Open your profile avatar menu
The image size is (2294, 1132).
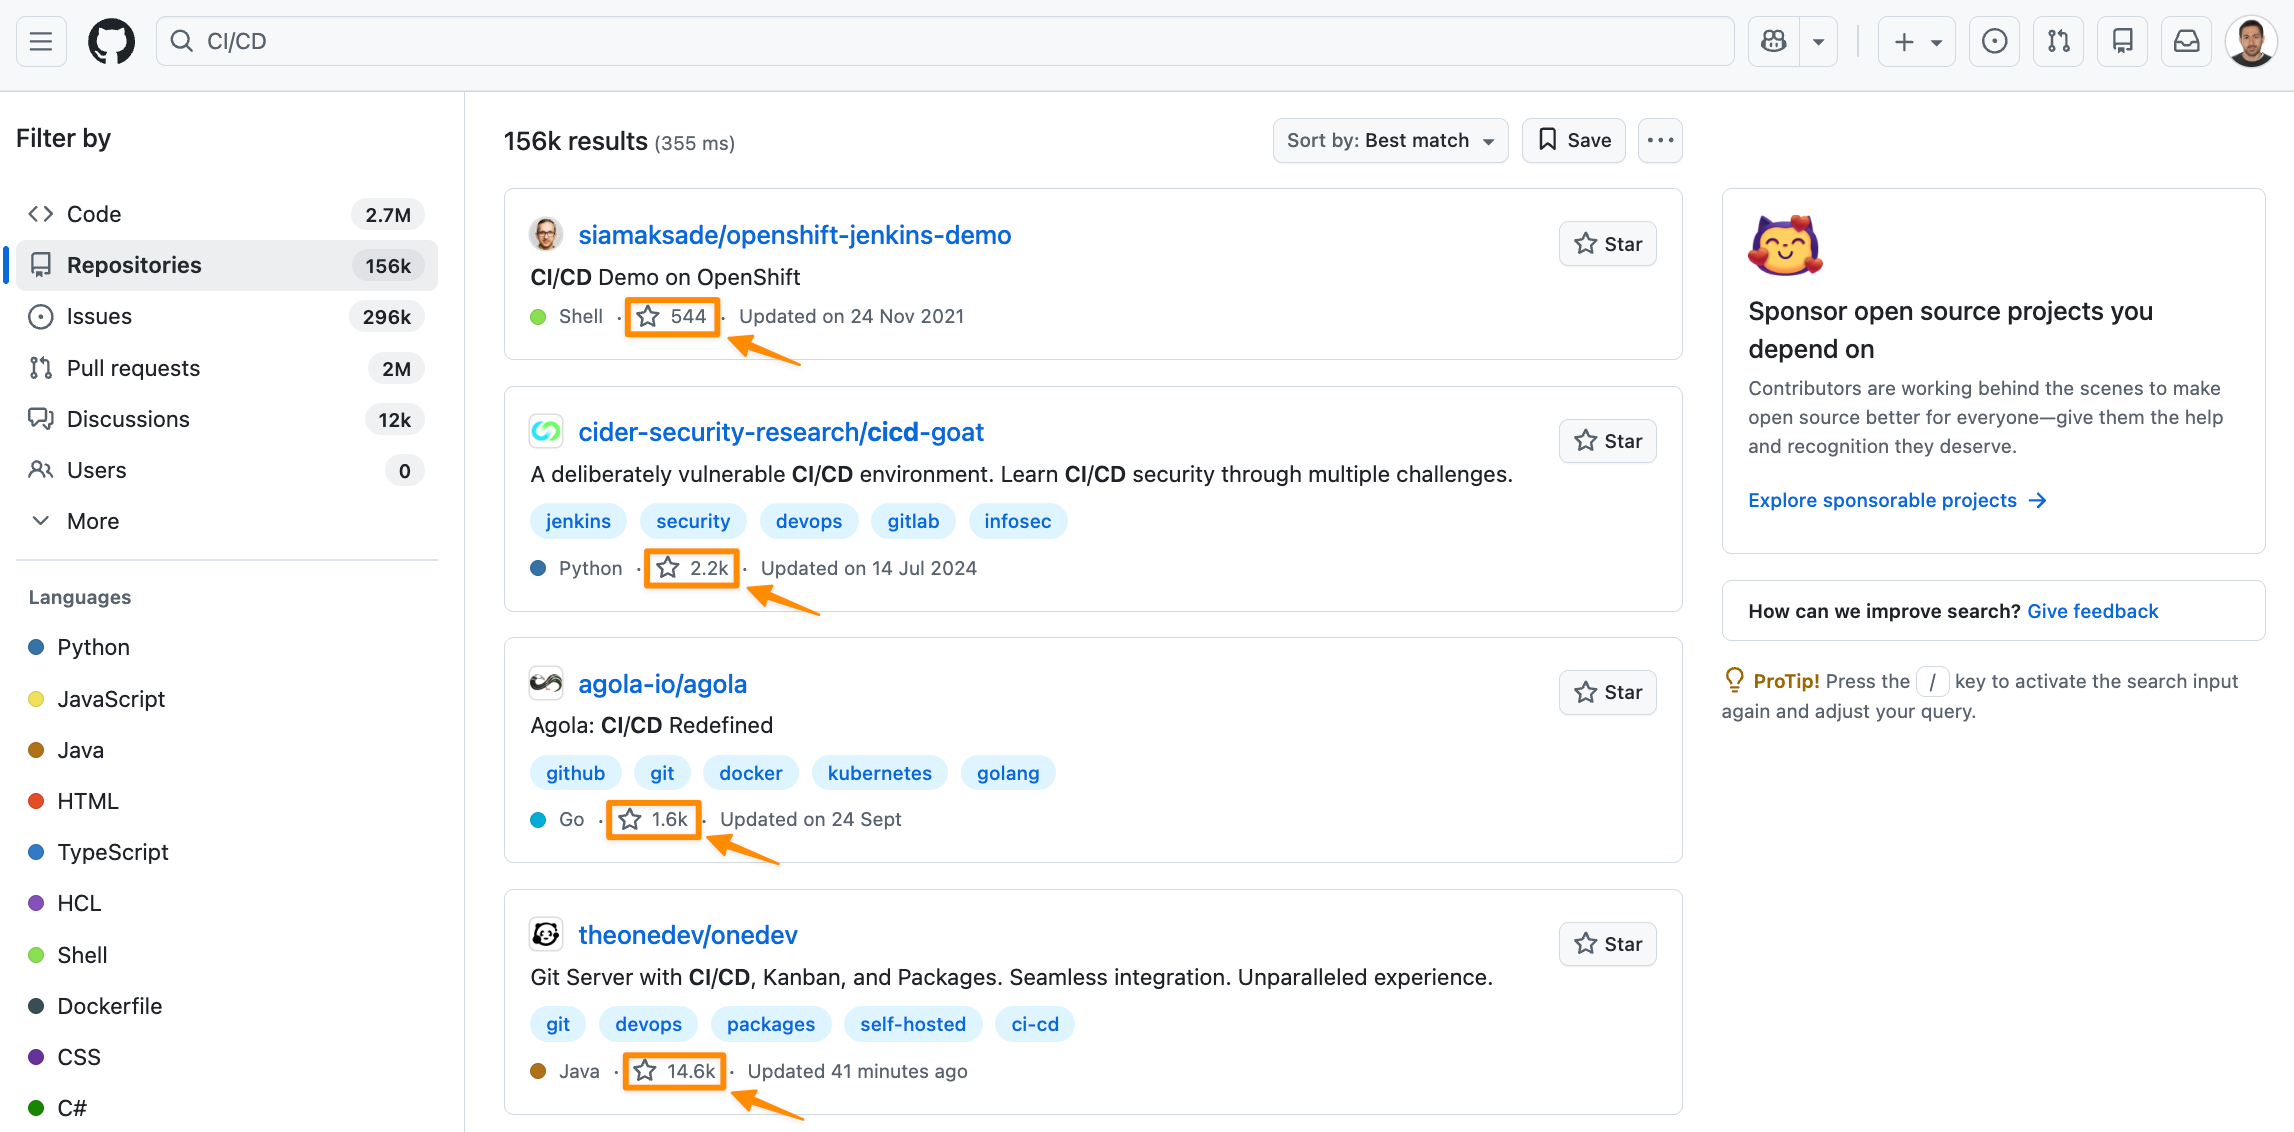click(2251, 41)
